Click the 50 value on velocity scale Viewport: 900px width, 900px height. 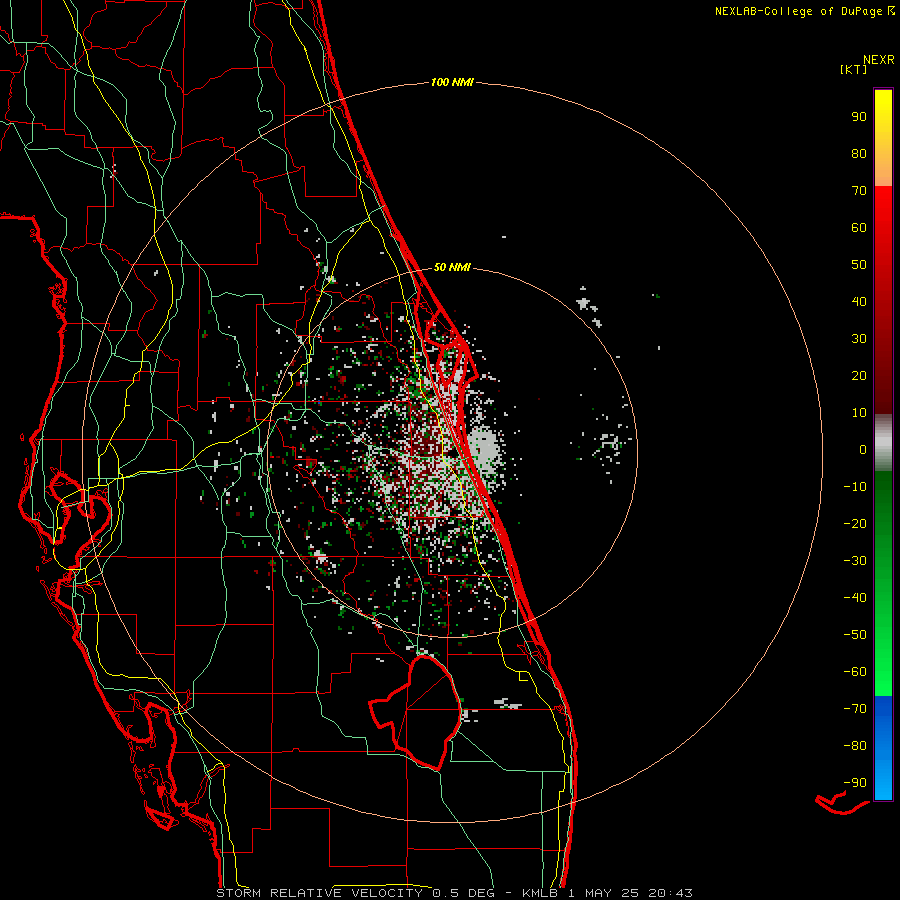[859, 265]
